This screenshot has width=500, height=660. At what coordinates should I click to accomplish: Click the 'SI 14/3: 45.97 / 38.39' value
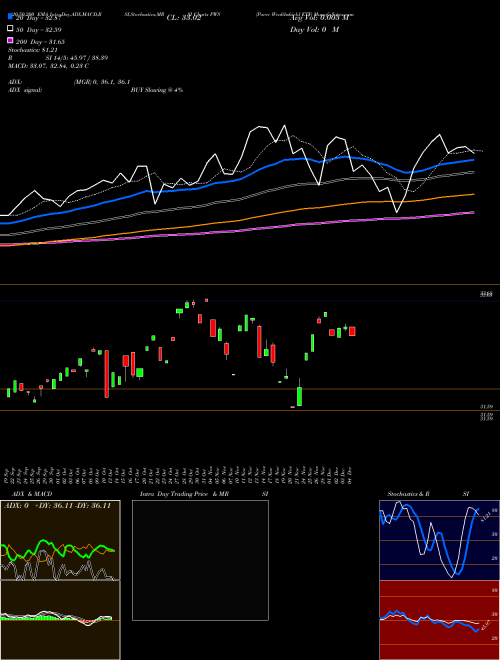77,58
